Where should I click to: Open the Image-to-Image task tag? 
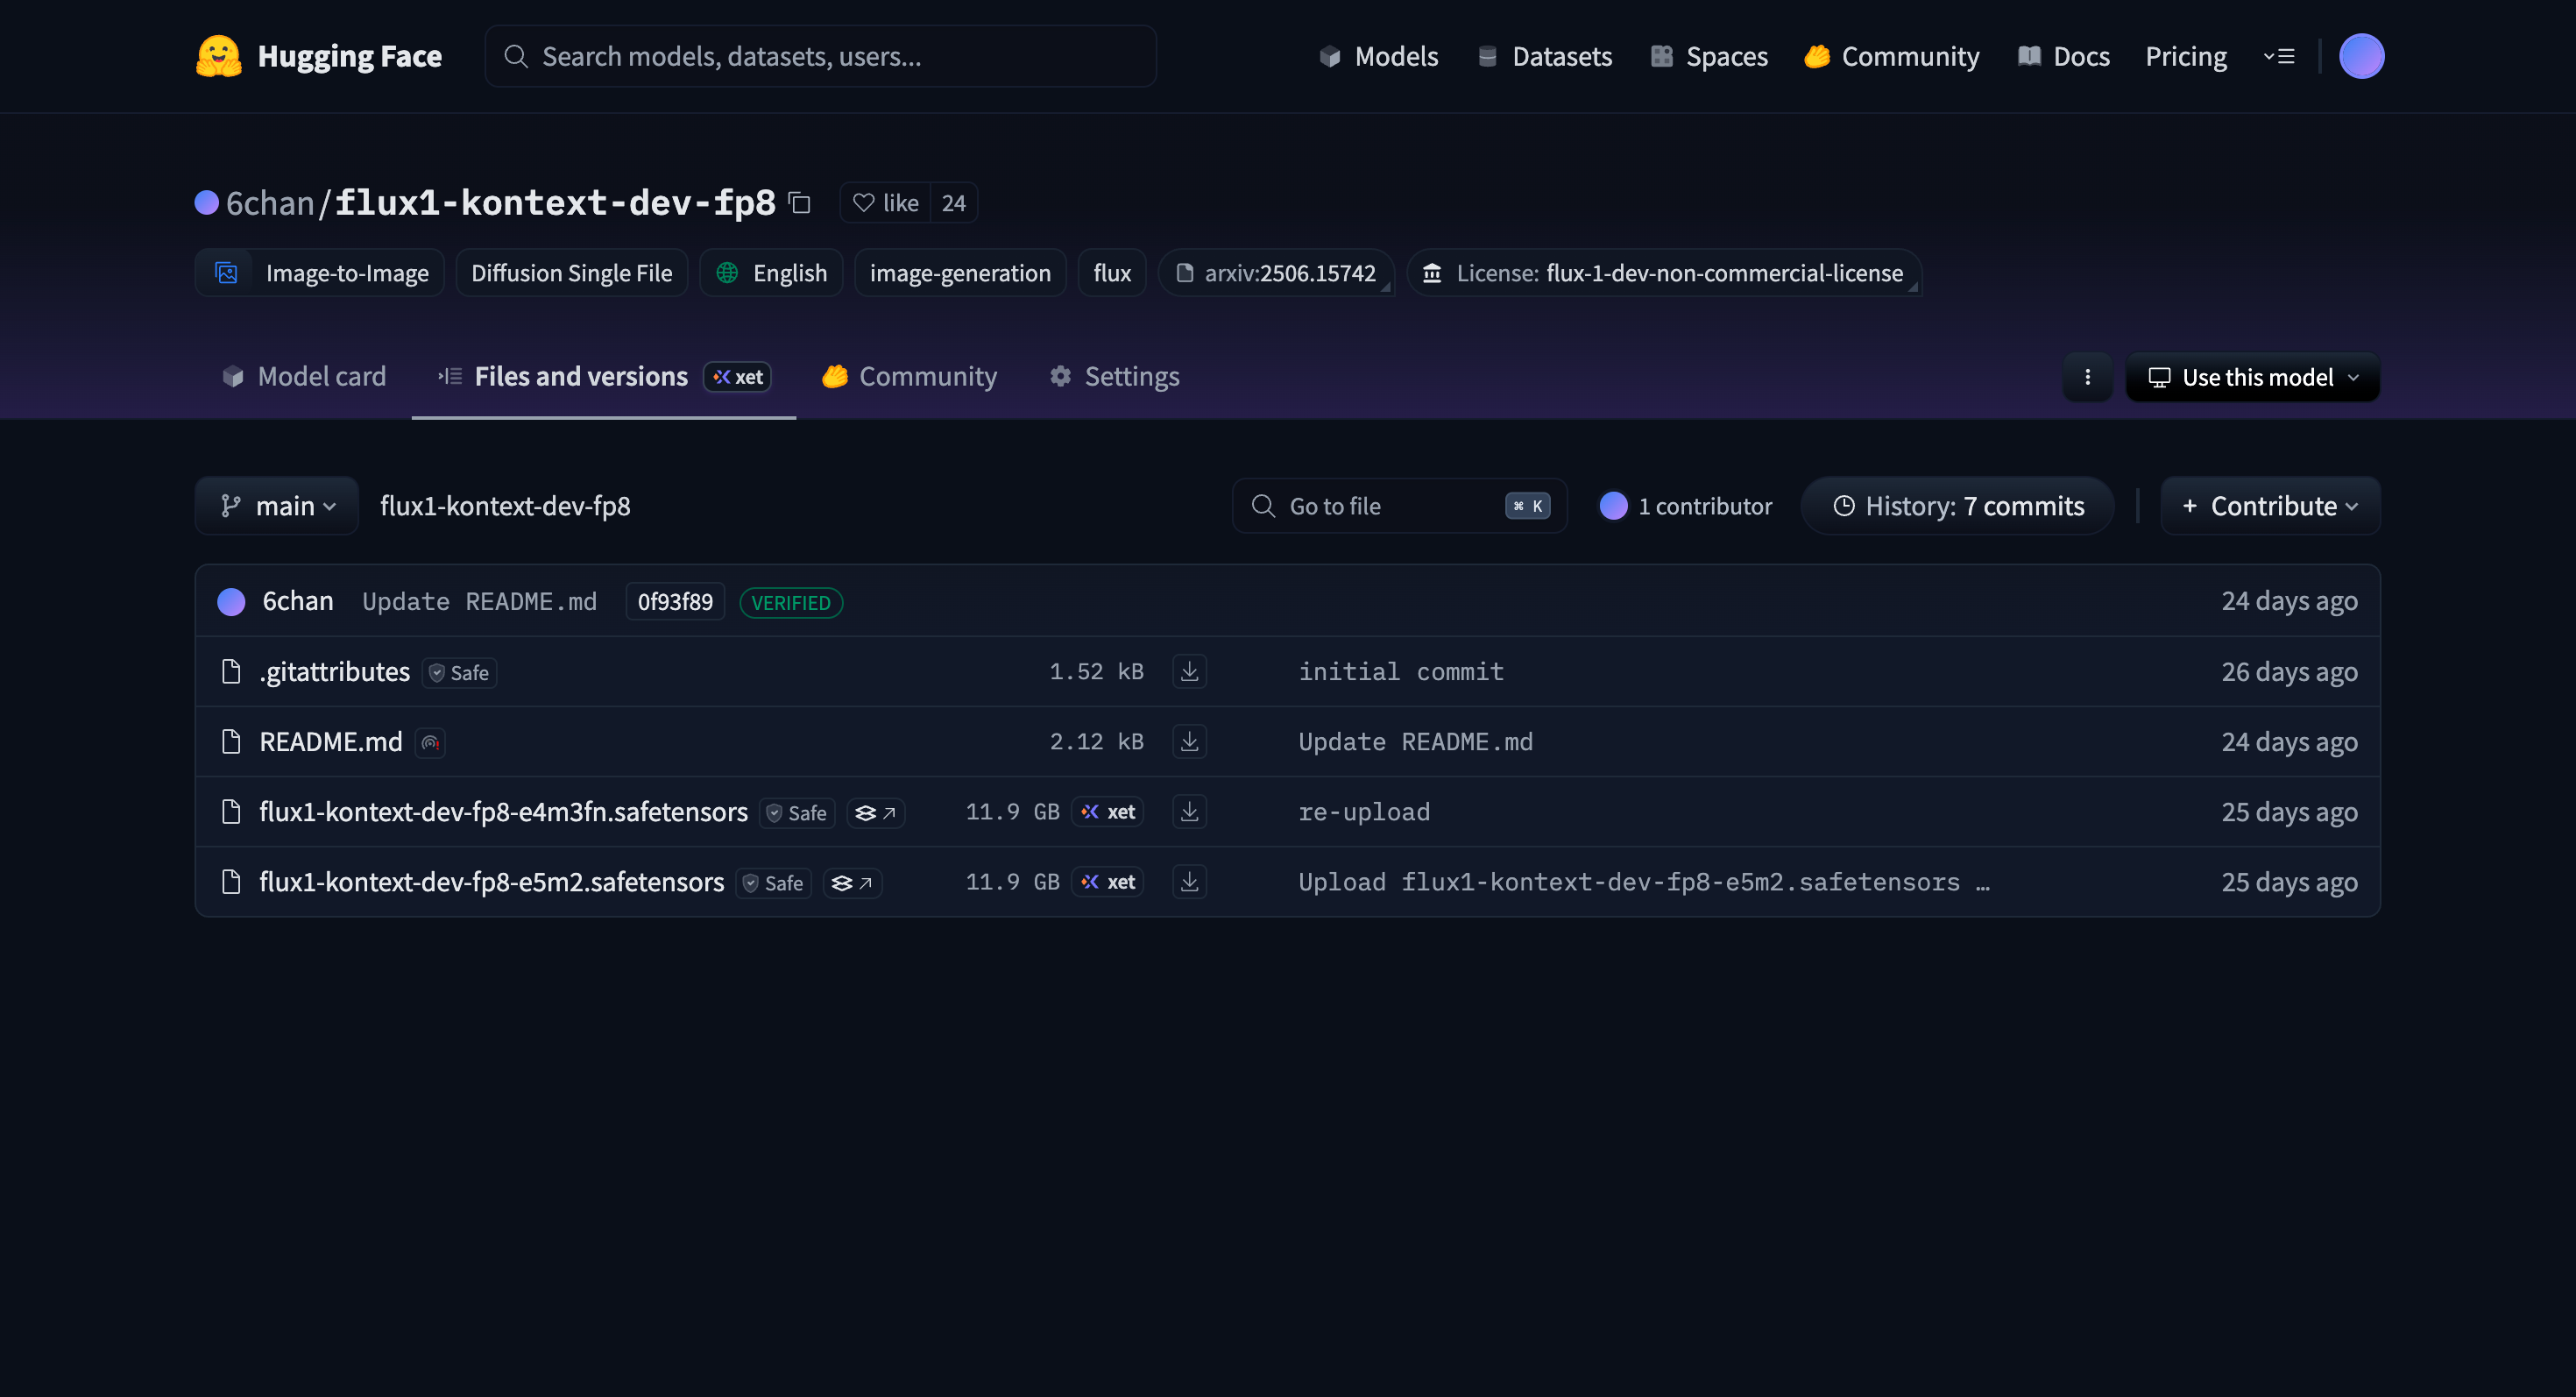click(x=320, y=273)
